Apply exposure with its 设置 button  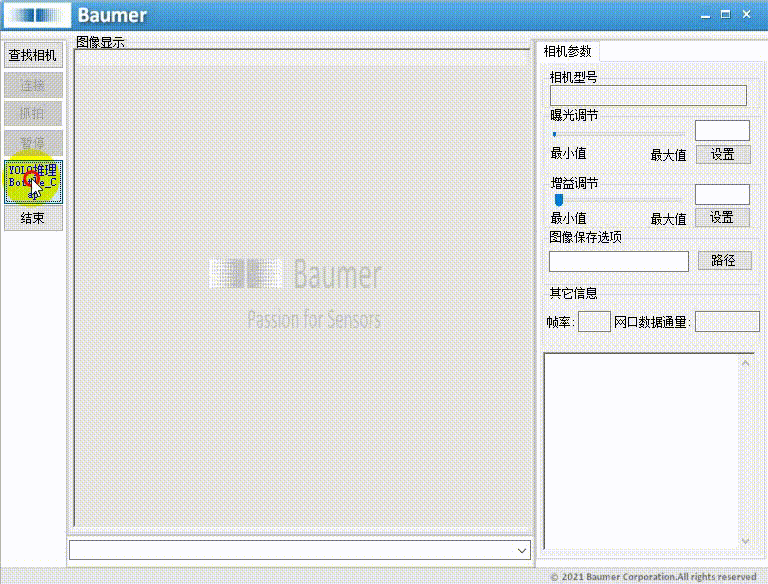pos(723,155)
